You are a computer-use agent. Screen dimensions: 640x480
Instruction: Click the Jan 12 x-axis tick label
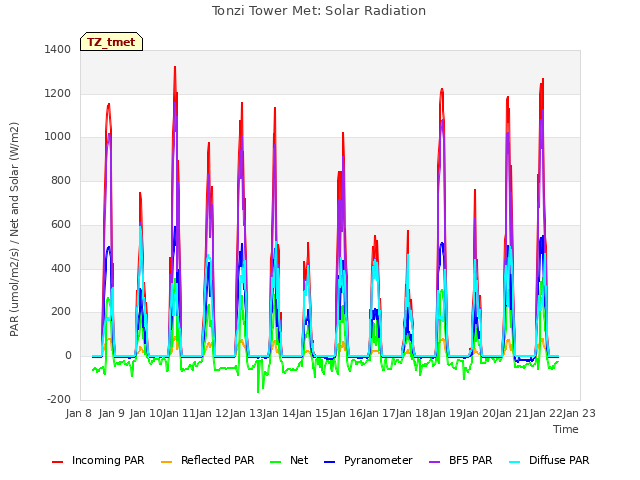pyautogui.click(x=212, y=413)
